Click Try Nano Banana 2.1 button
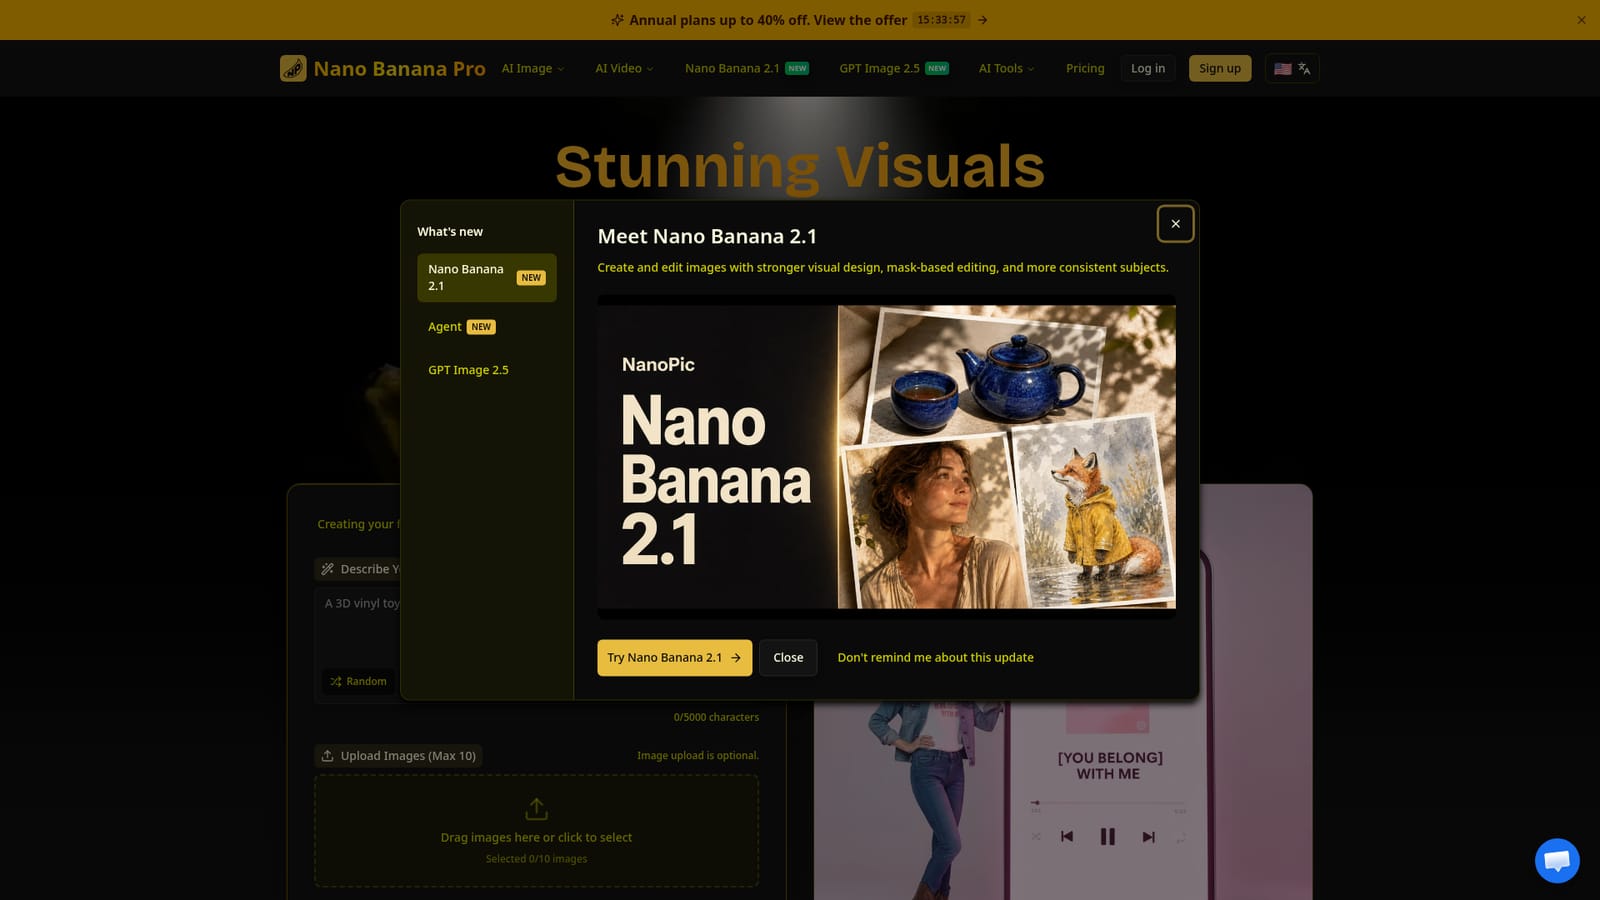Viewport: 1600px width, 900px height. tap(675, 658)
